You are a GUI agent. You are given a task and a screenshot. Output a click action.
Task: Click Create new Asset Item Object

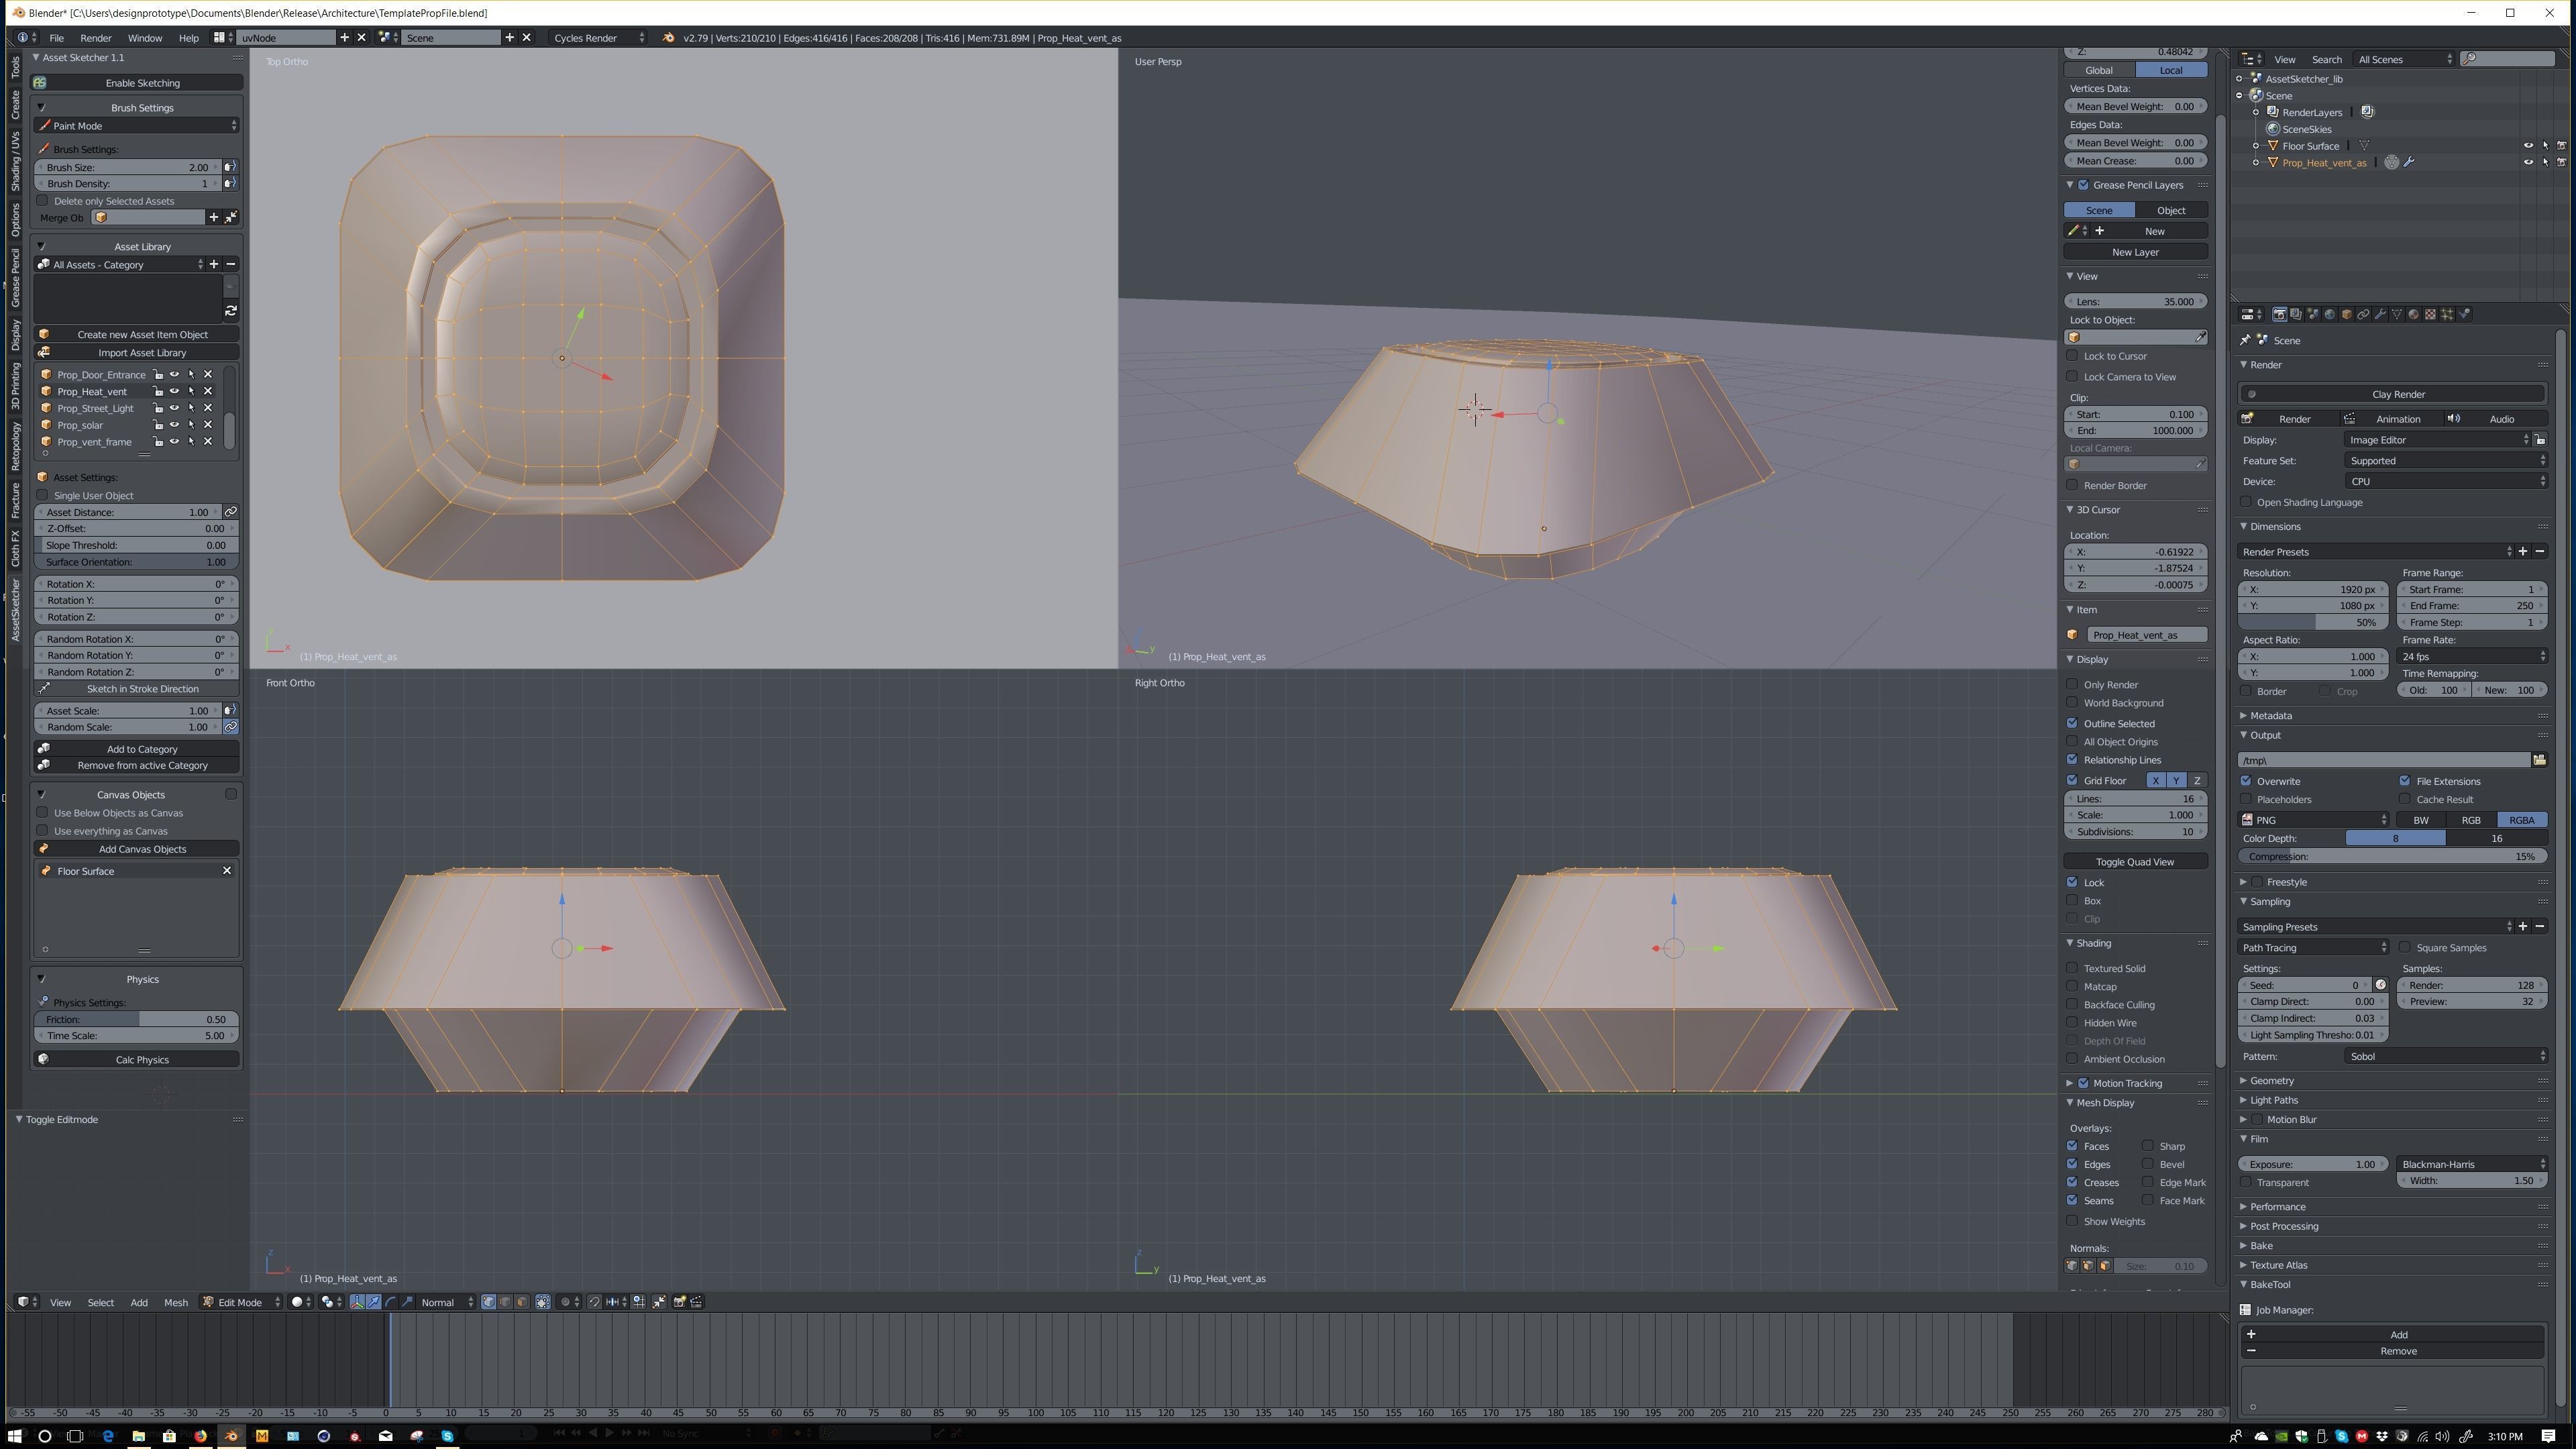(x=136, y=335)
